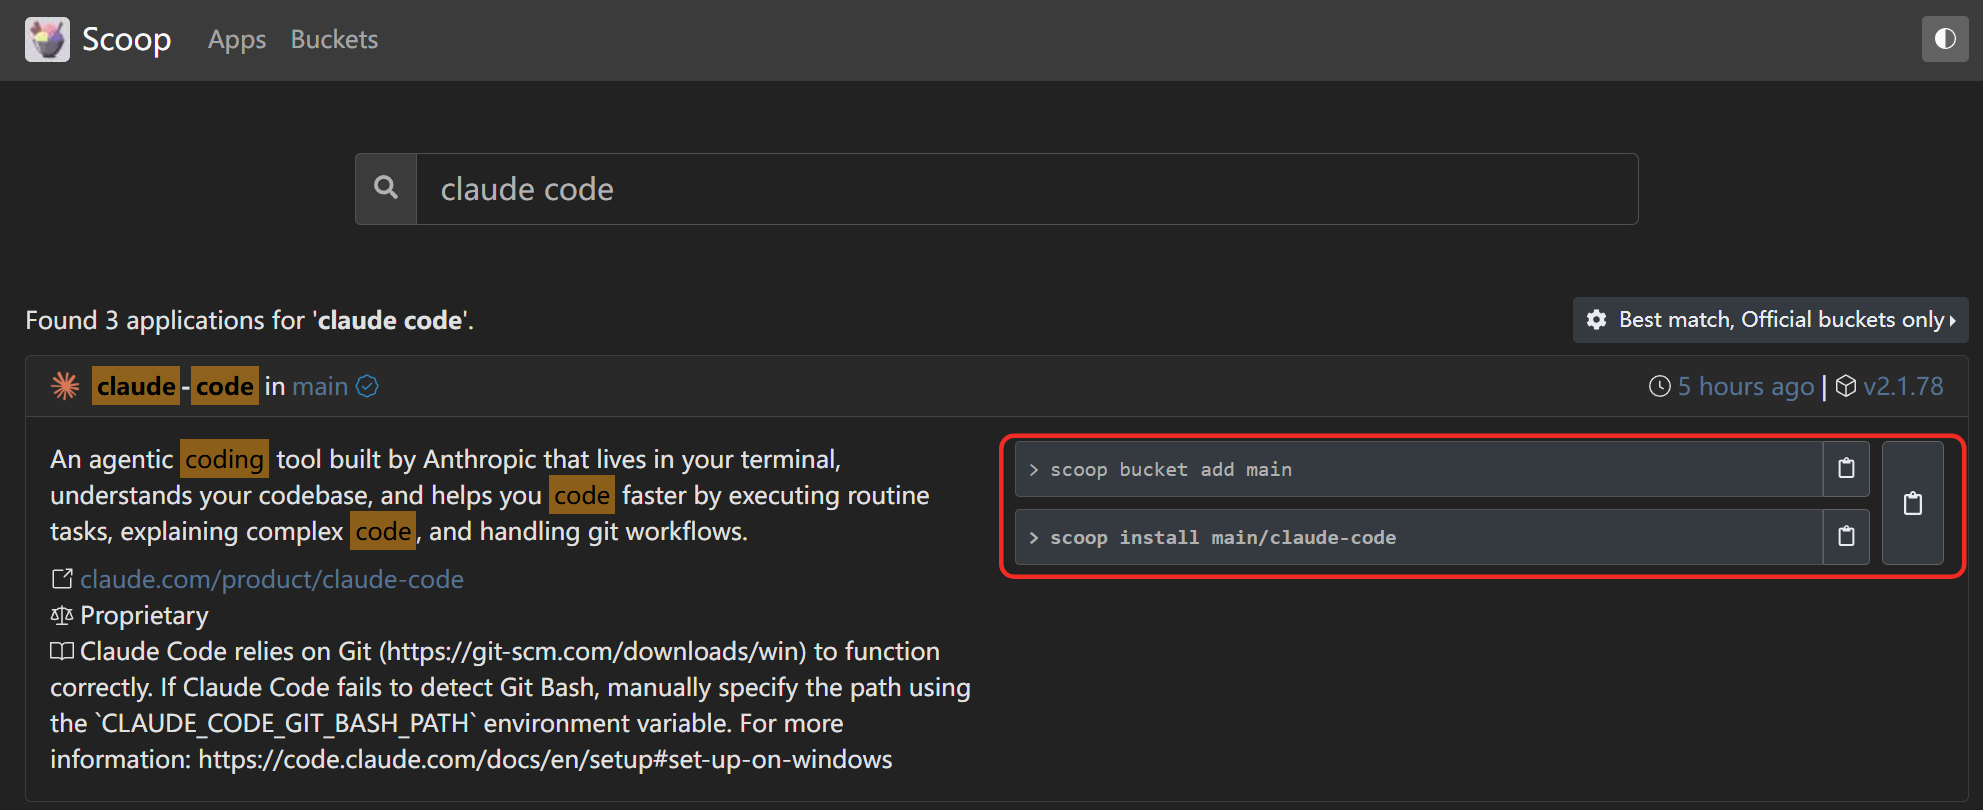Open the Apps navigation item

click(237, 39)
